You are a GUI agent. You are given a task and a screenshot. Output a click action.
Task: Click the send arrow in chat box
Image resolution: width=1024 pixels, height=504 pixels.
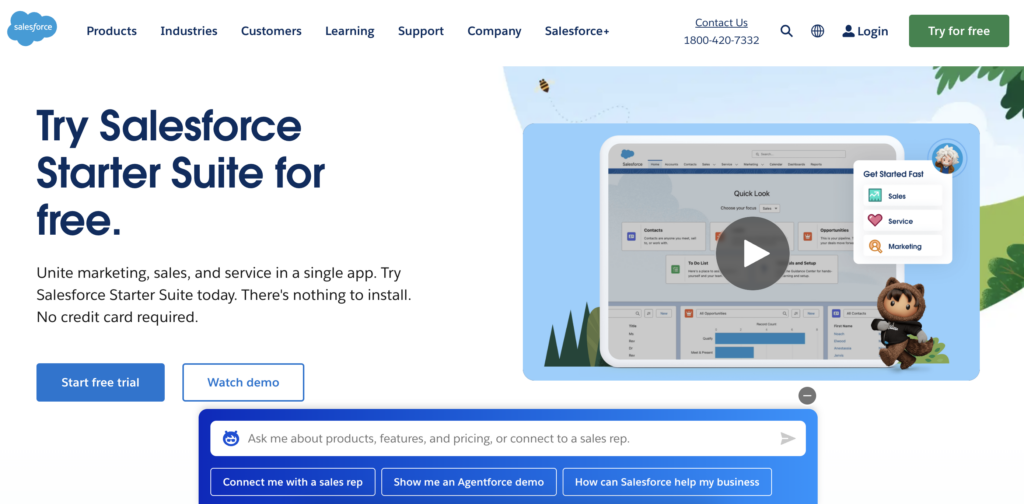click(x=788, y=439)
